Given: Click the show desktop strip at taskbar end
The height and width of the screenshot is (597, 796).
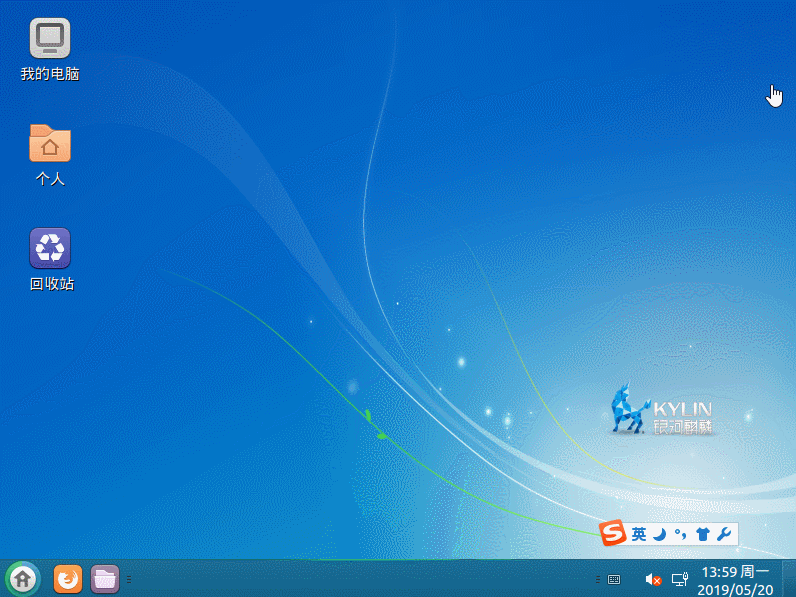Looking at the screenshot, I should tap(789, 579).
